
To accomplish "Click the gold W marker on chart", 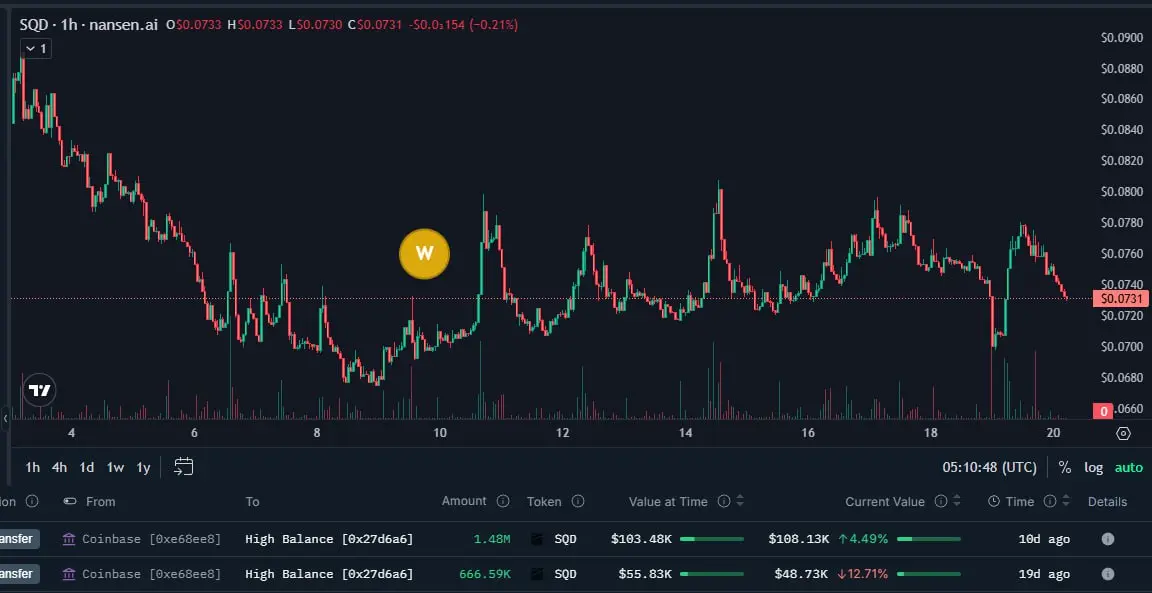I will (x=424, y=254).
